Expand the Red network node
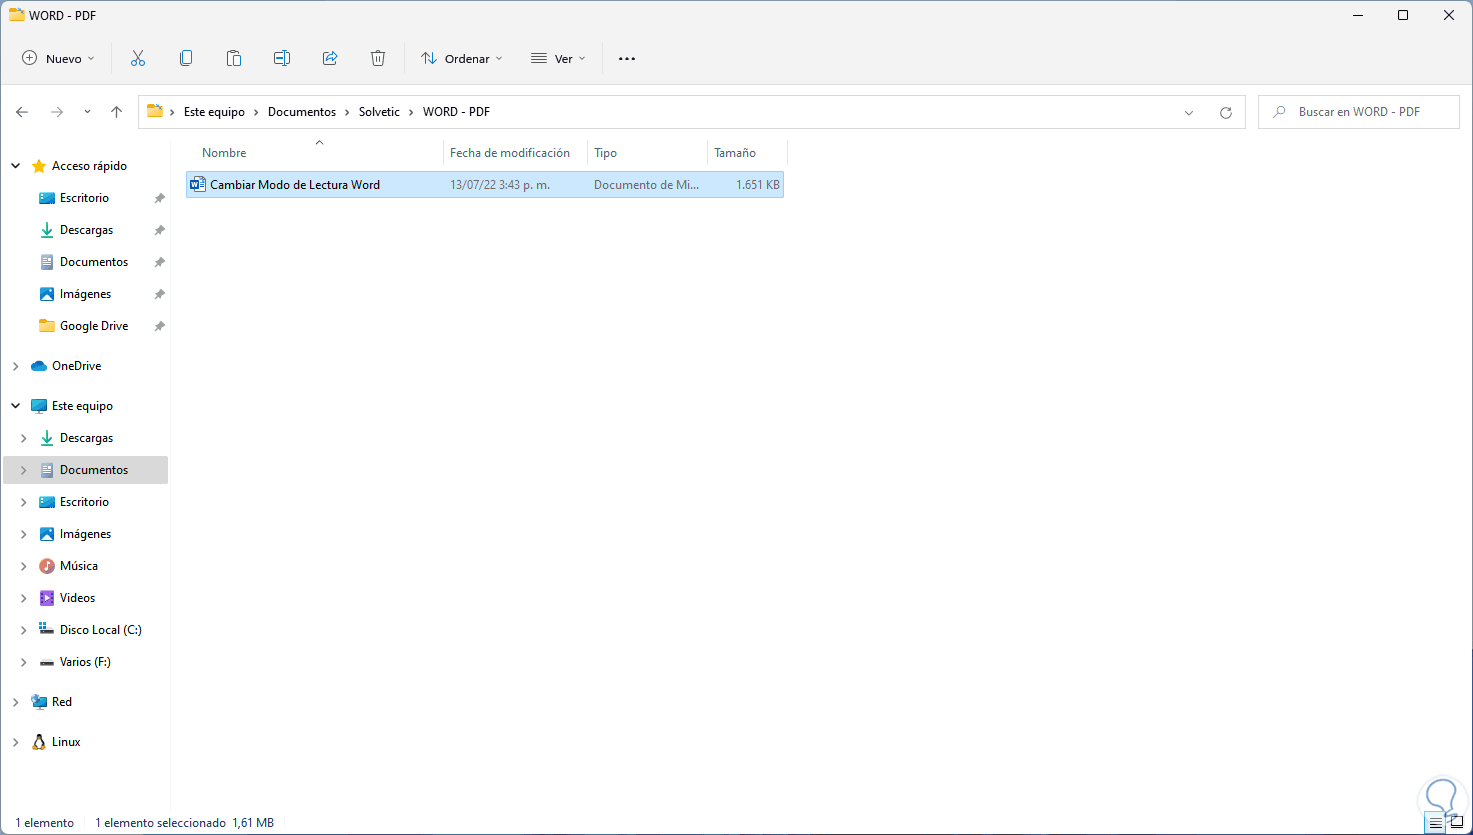Screen dimensions: 1473x835 (16, 702)
